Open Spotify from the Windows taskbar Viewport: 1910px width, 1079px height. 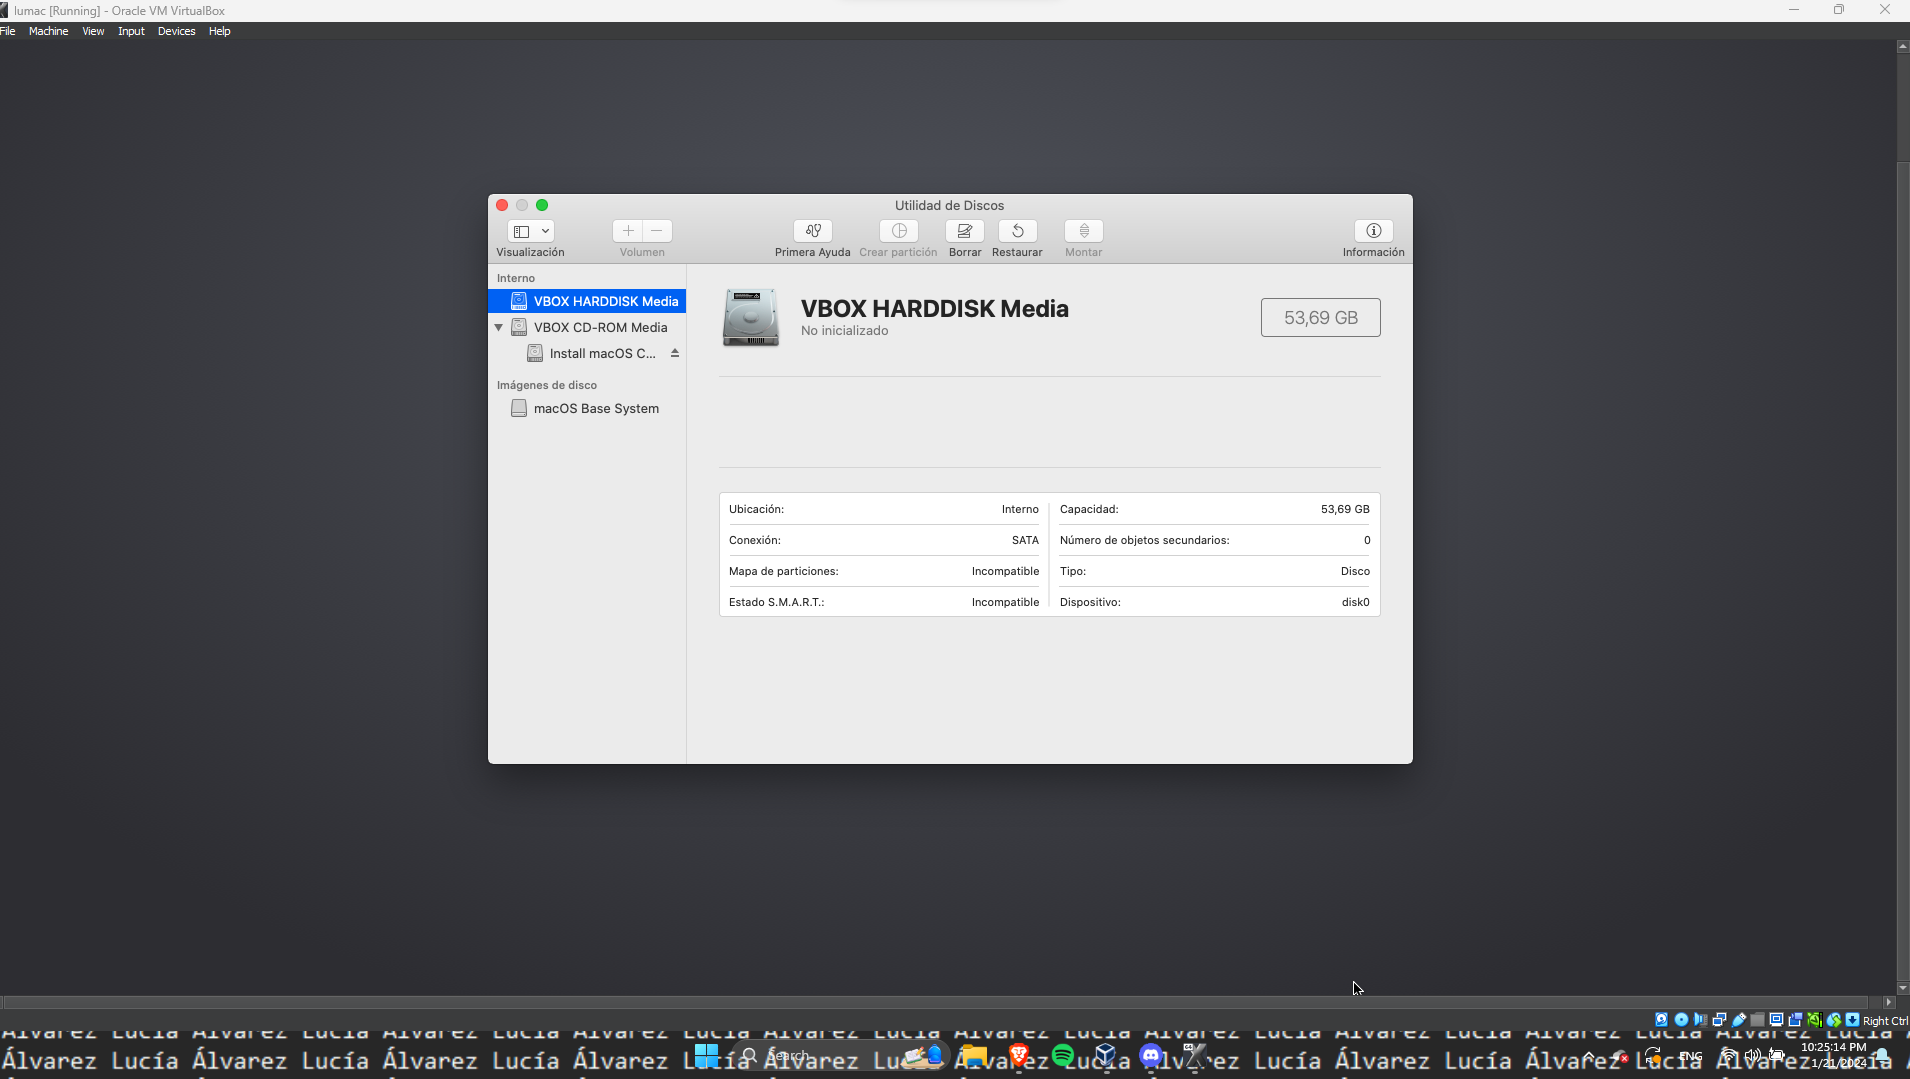coord(1062,1055)
